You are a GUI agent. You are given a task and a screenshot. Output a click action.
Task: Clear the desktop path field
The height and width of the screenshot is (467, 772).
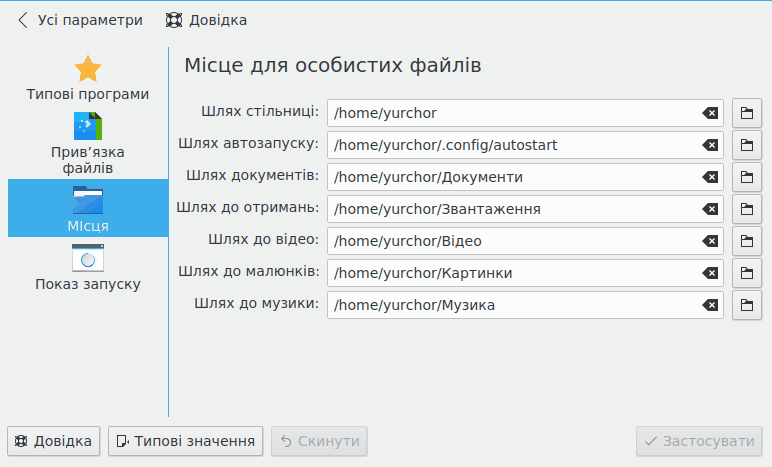710,113
